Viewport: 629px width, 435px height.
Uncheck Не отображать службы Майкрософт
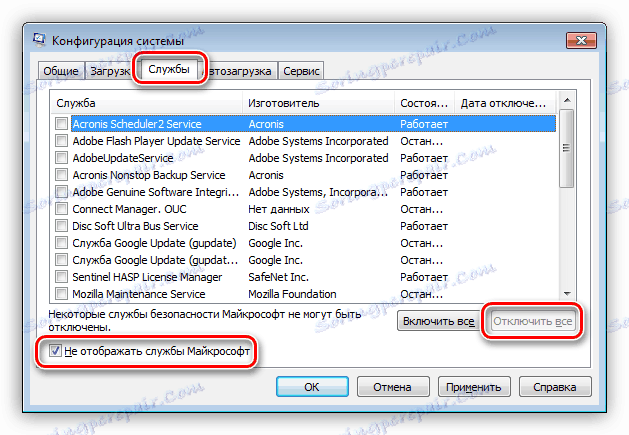pyautogui.click(x=55, y=351)
